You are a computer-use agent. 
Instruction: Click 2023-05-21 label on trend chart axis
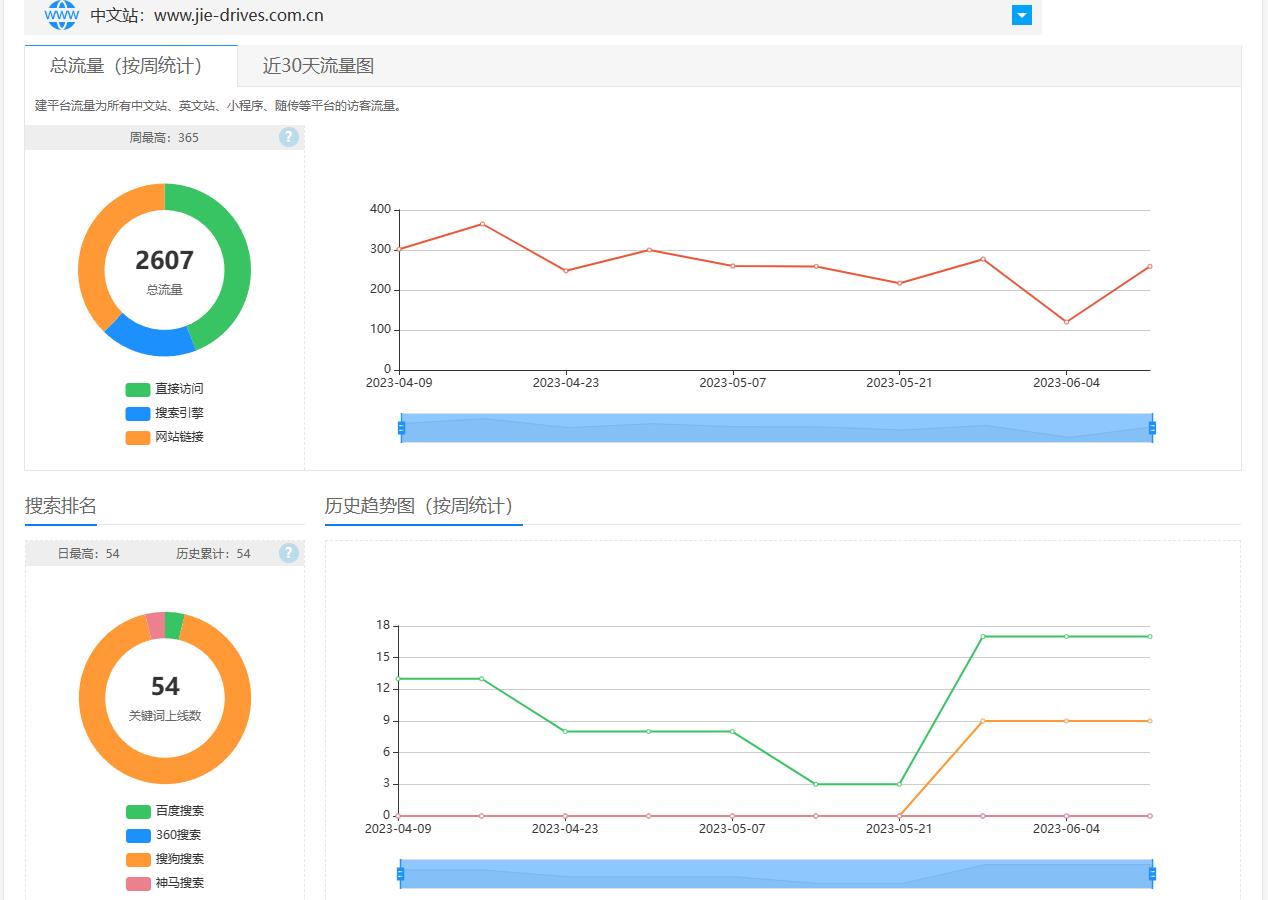coord(899,829)
